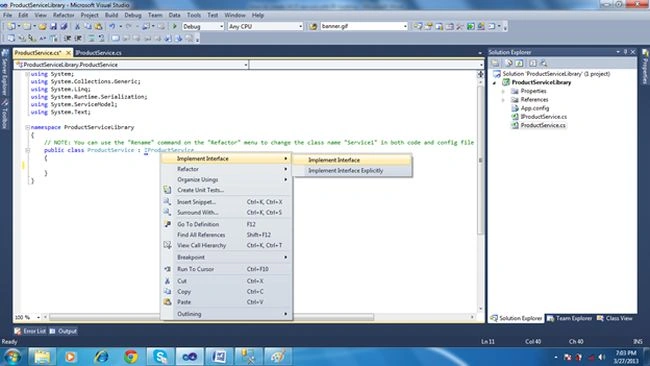The width and height of the screenshot is (650, 366).
Task: Click the Paste toolbar icon
Action: tap(98, 26)
